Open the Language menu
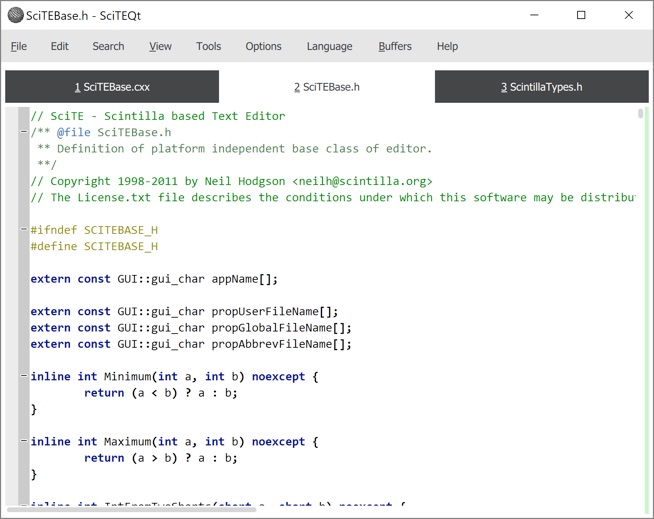 (330, 46)
